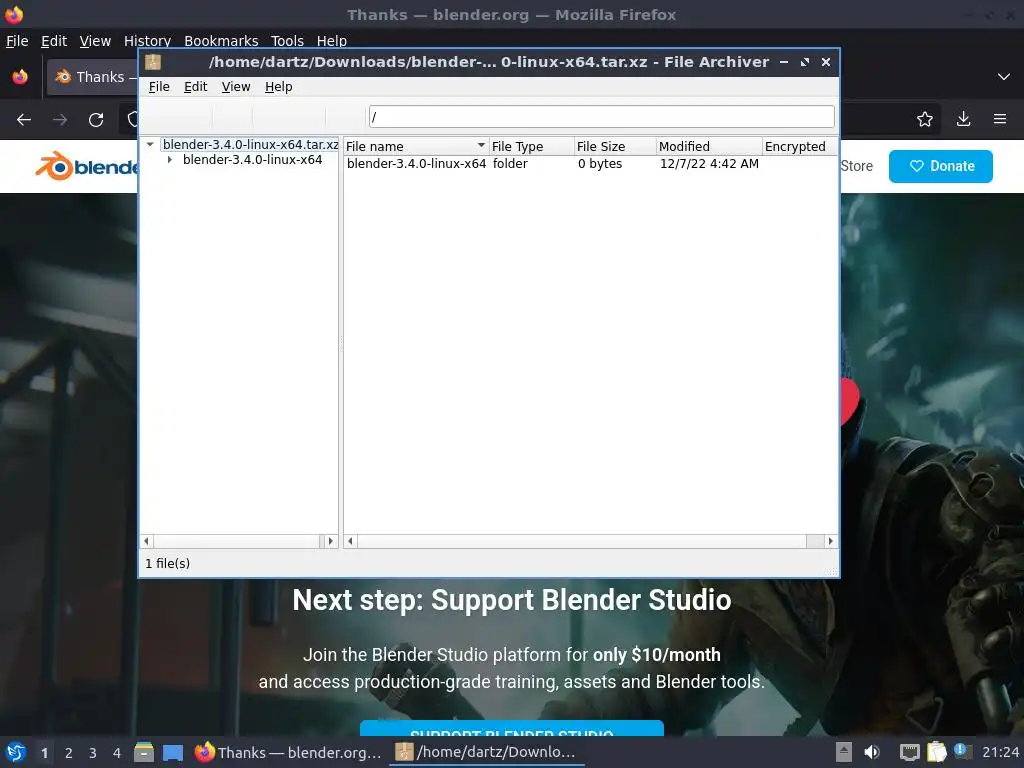Sort by File Size column header
The width and height of the screenshot is (1024, 768).
click(x=615, y=146)
